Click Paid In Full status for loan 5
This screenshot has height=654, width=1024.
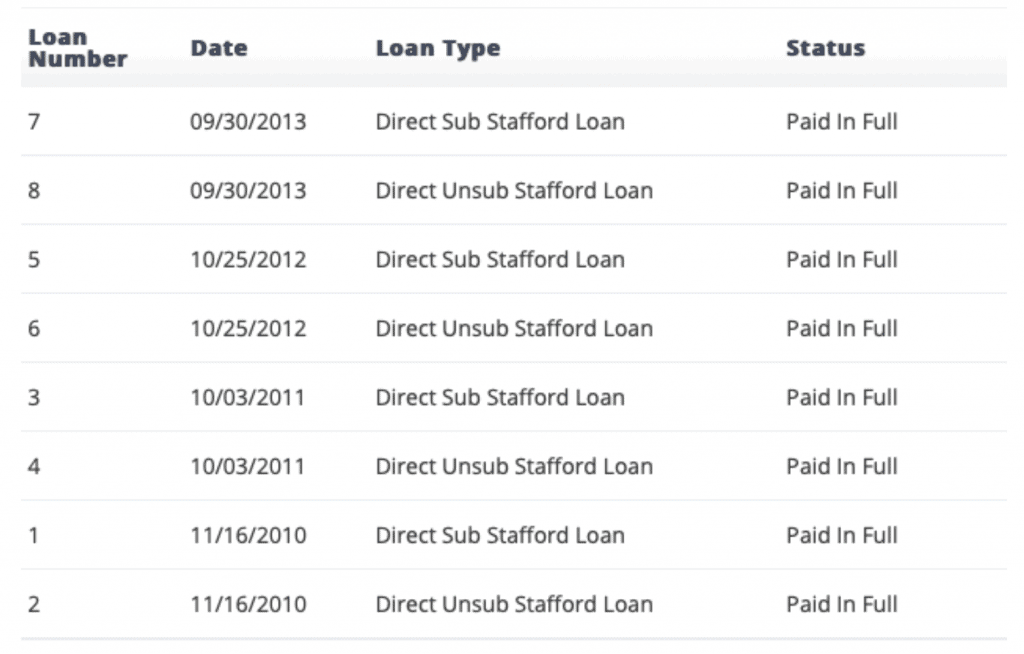point(841,260)
